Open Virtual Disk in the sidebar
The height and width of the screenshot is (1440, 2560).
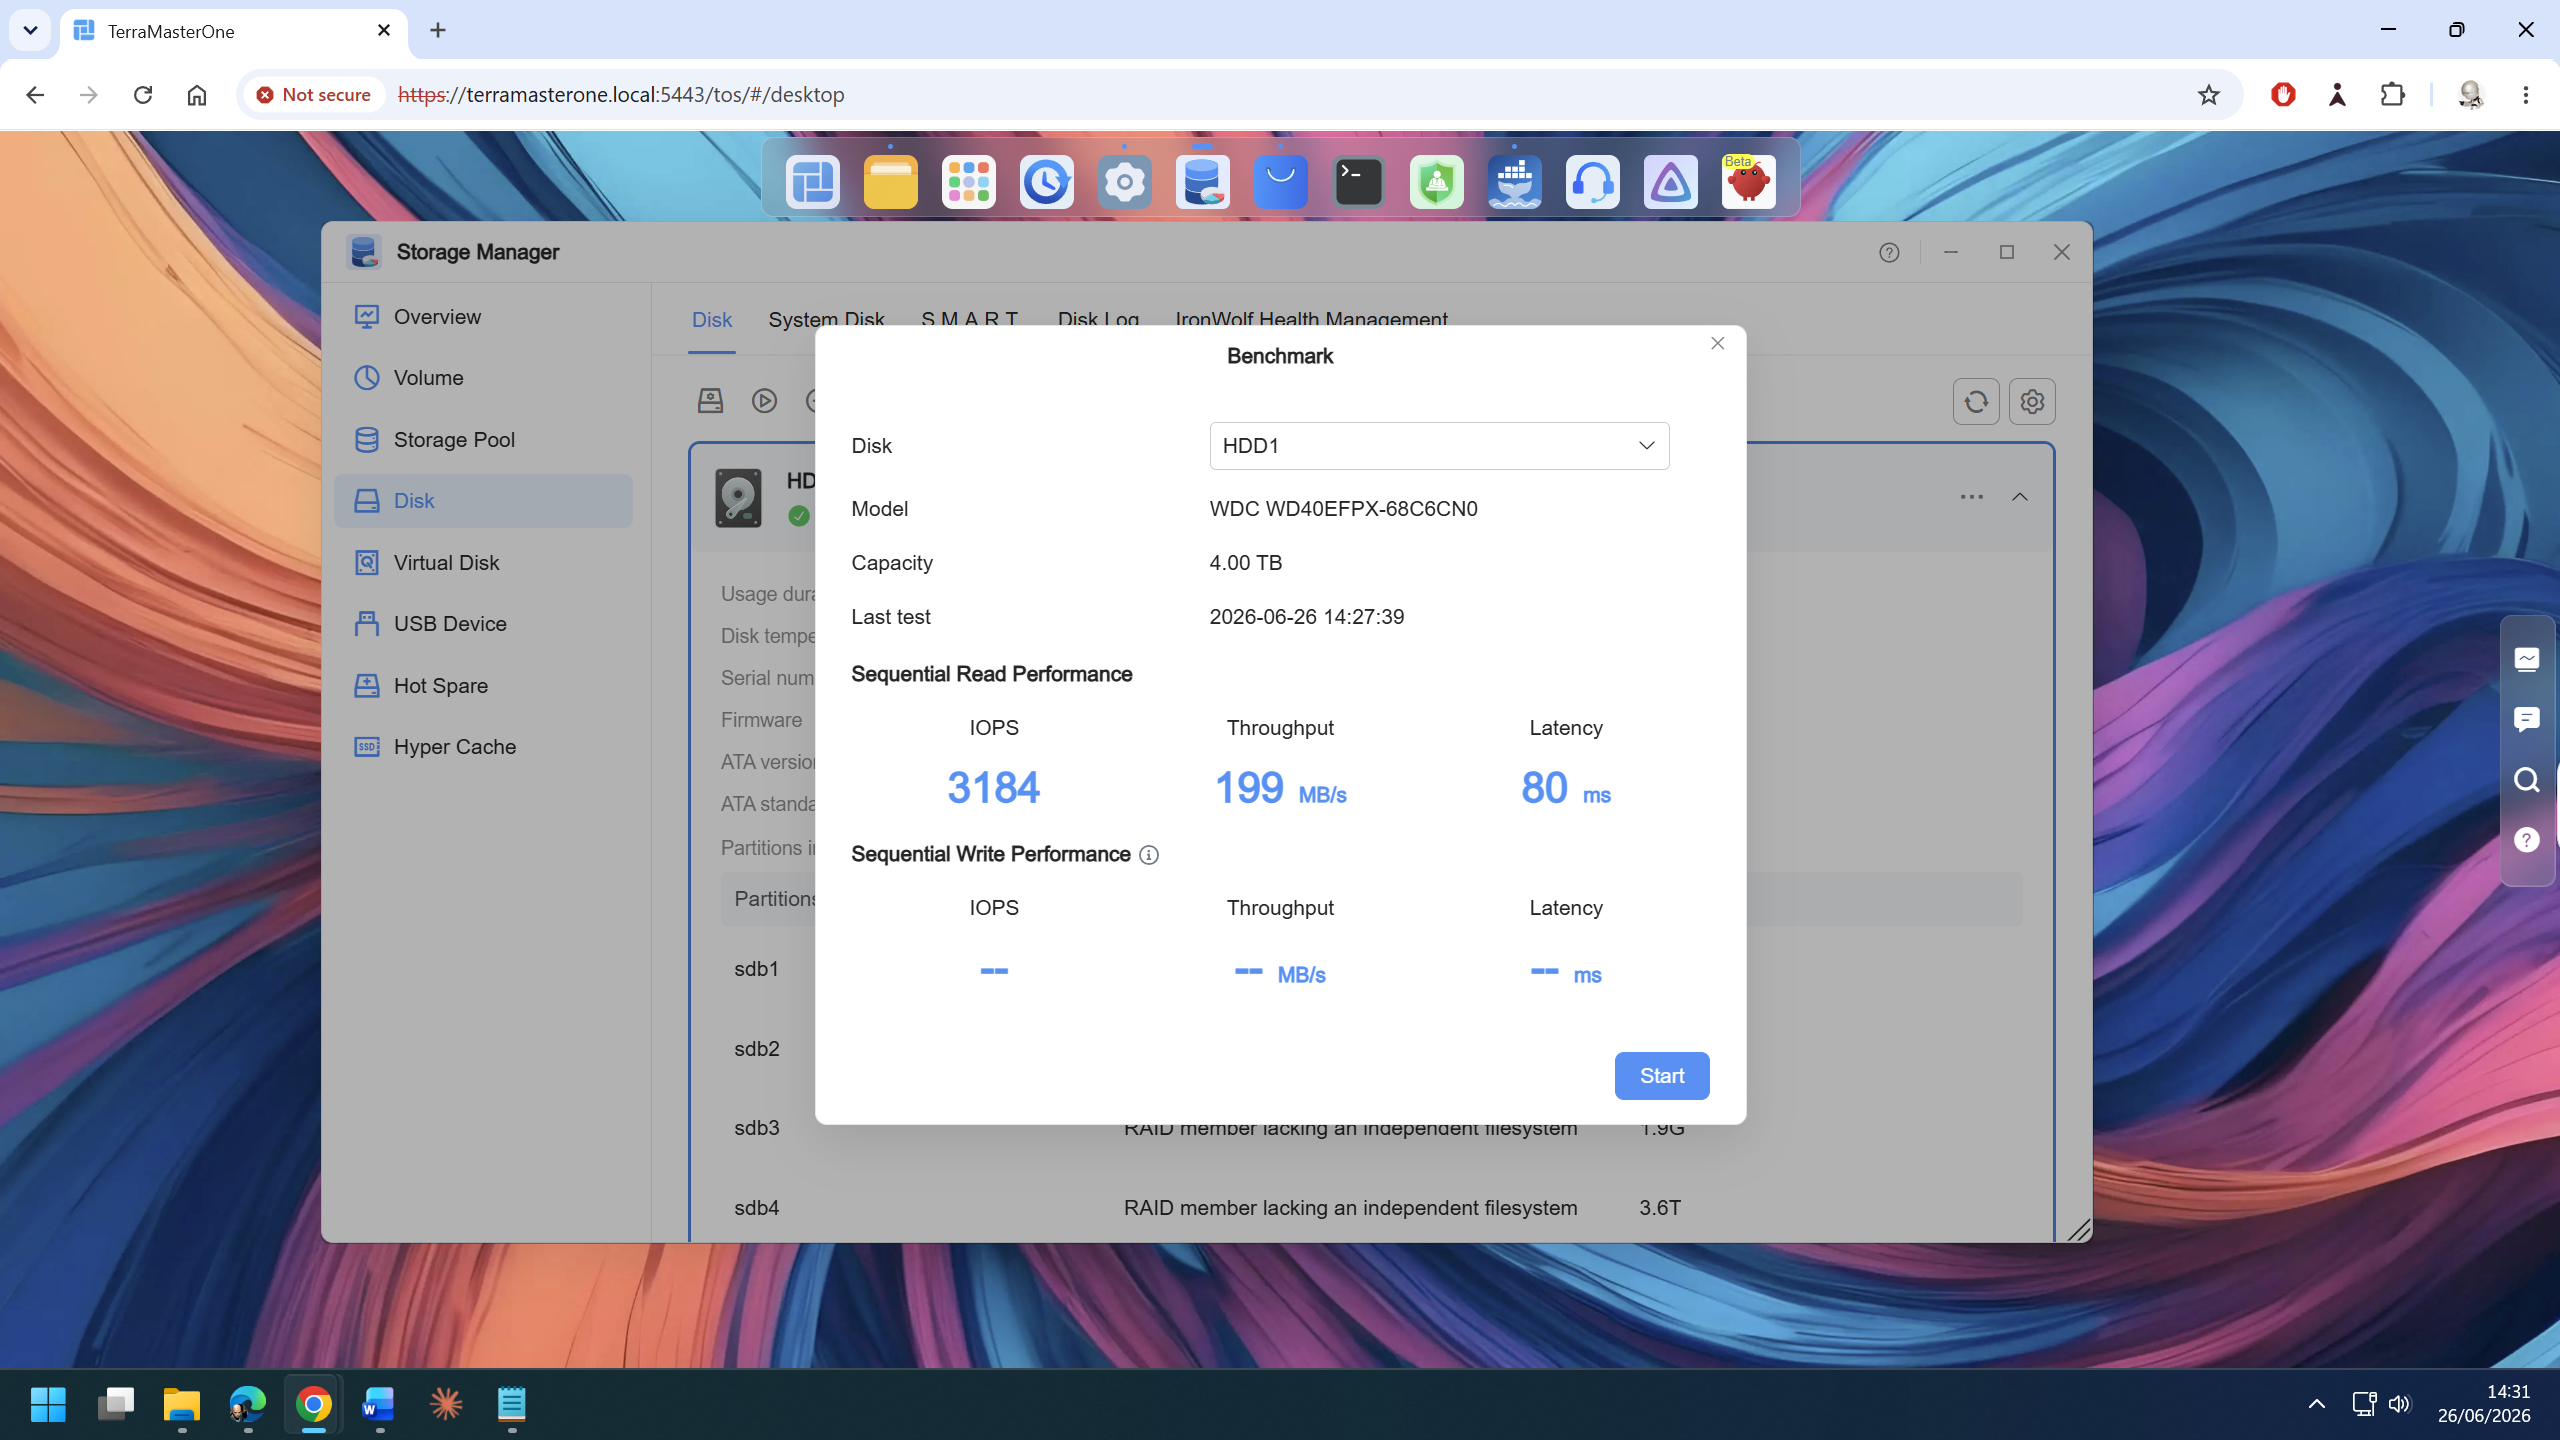click(484, 563)
